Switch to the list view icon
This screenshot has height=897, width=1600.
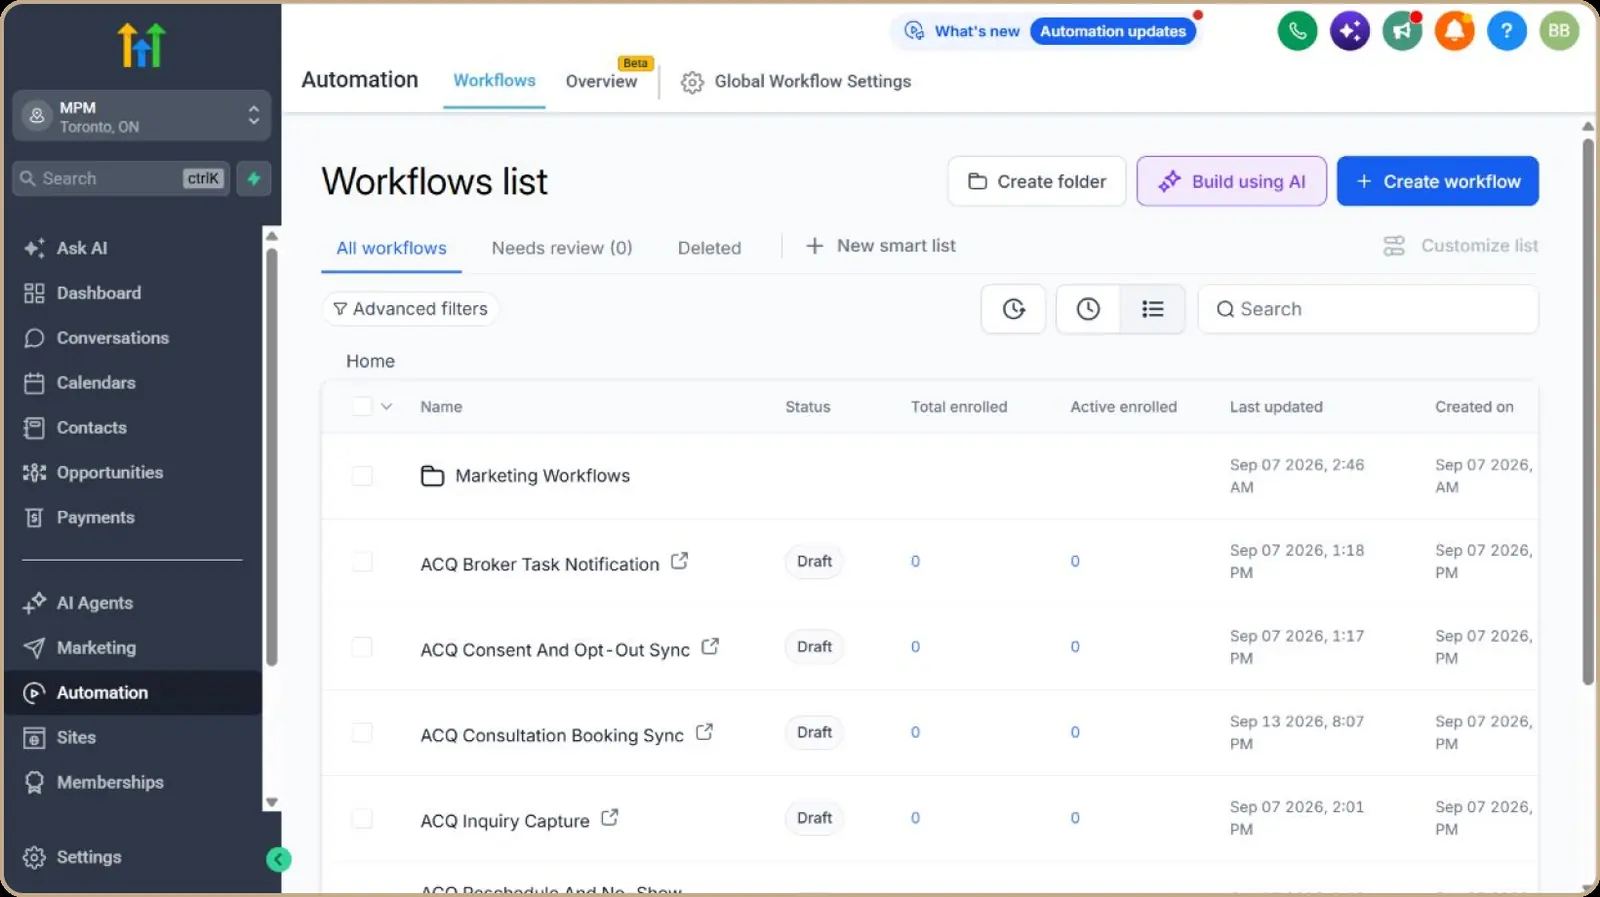[1153, 309]
